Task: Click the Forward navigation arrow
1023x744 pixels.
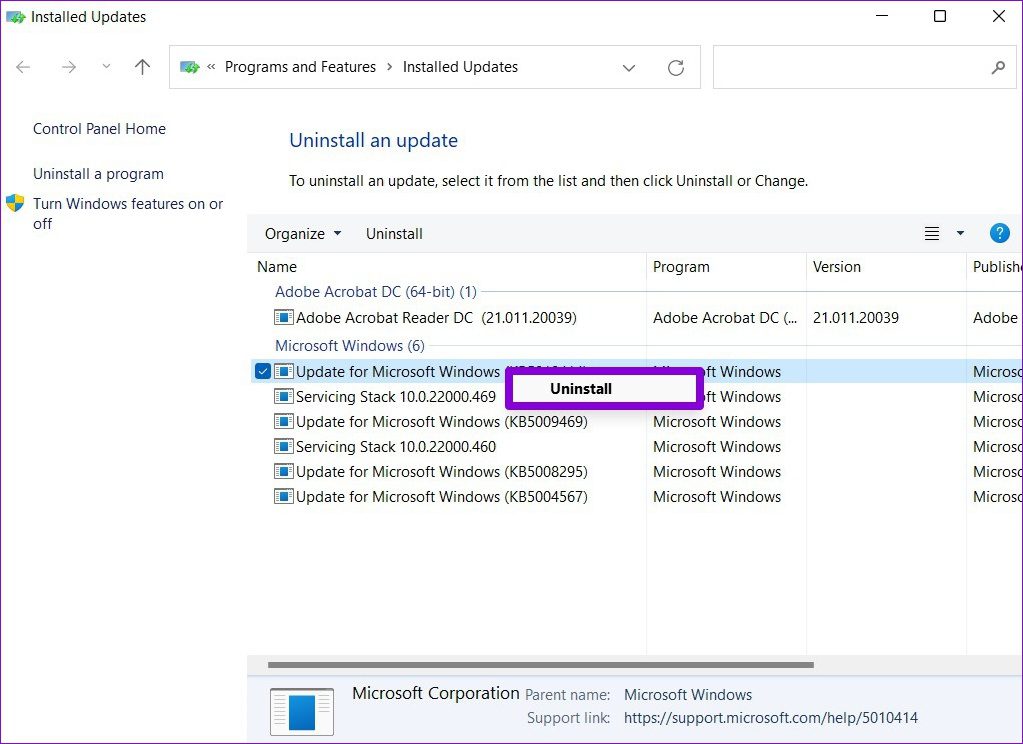Action: point(69,67)
